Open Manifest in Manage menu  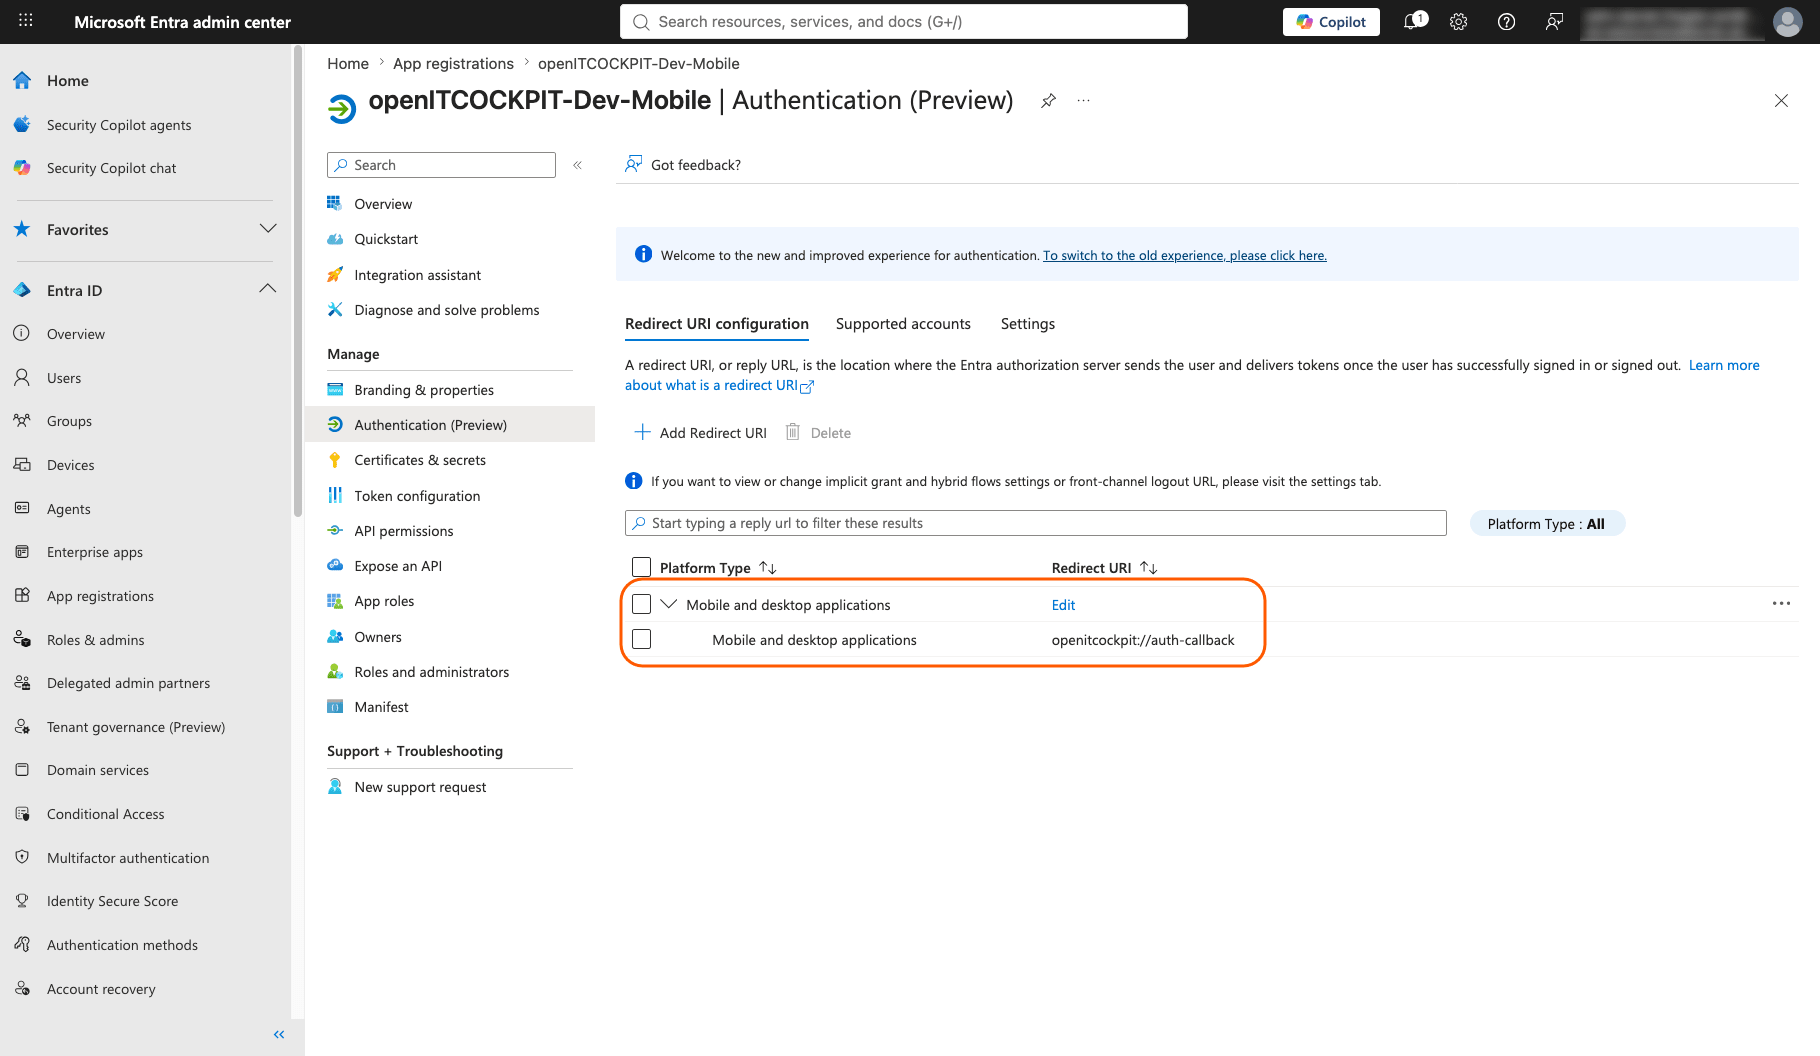tap(381, 707)
